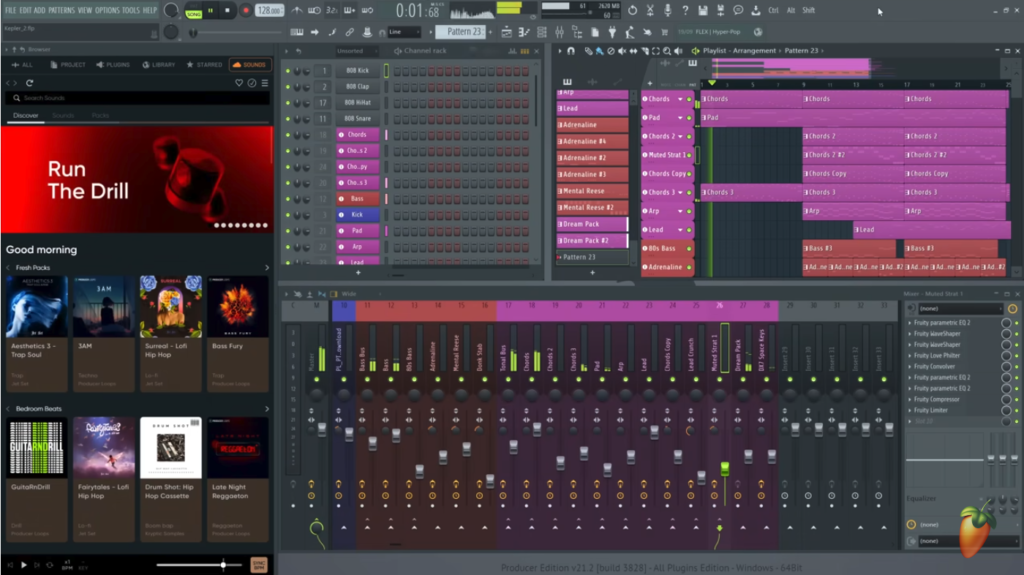Click the Save project floppy icon

click(703, 10)
